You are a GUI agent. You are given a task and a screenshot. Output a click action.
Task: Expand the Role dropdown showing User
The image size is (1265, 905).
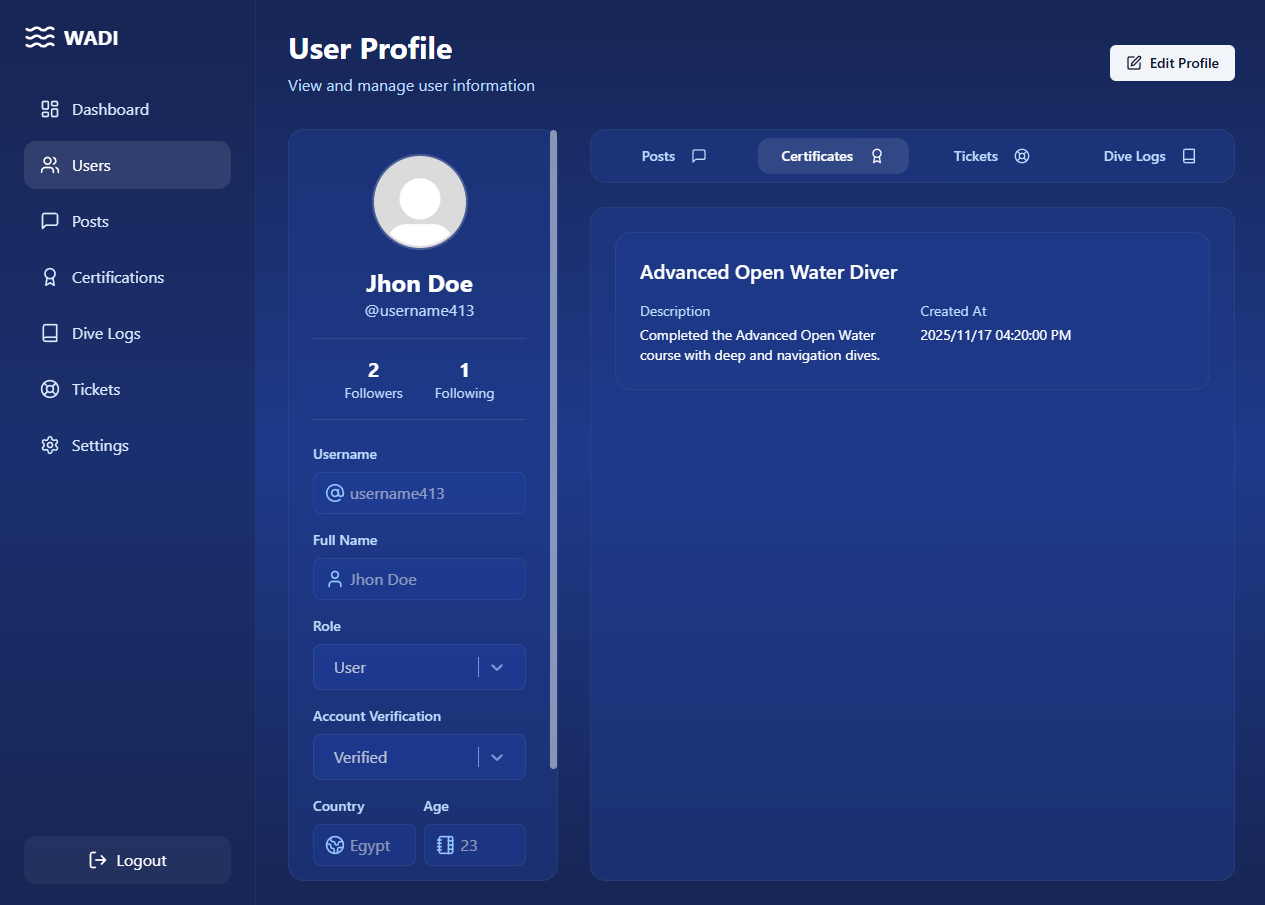coord(396,667)
